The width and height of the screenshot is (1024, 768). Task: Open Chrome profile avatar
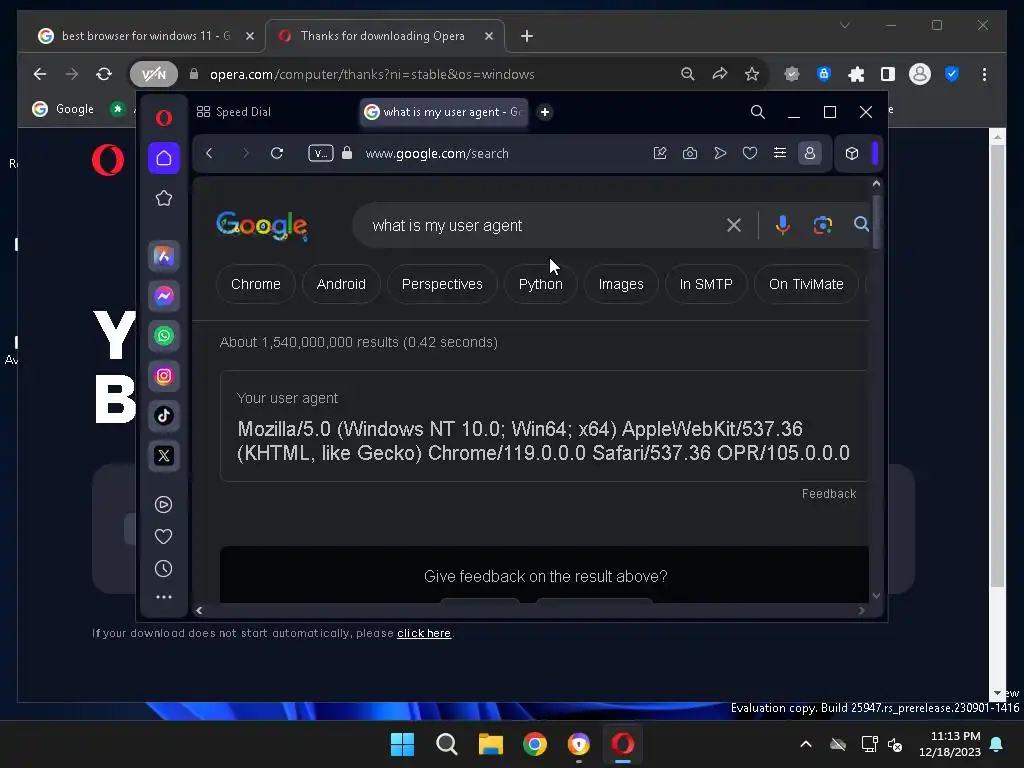click(920, 74)
